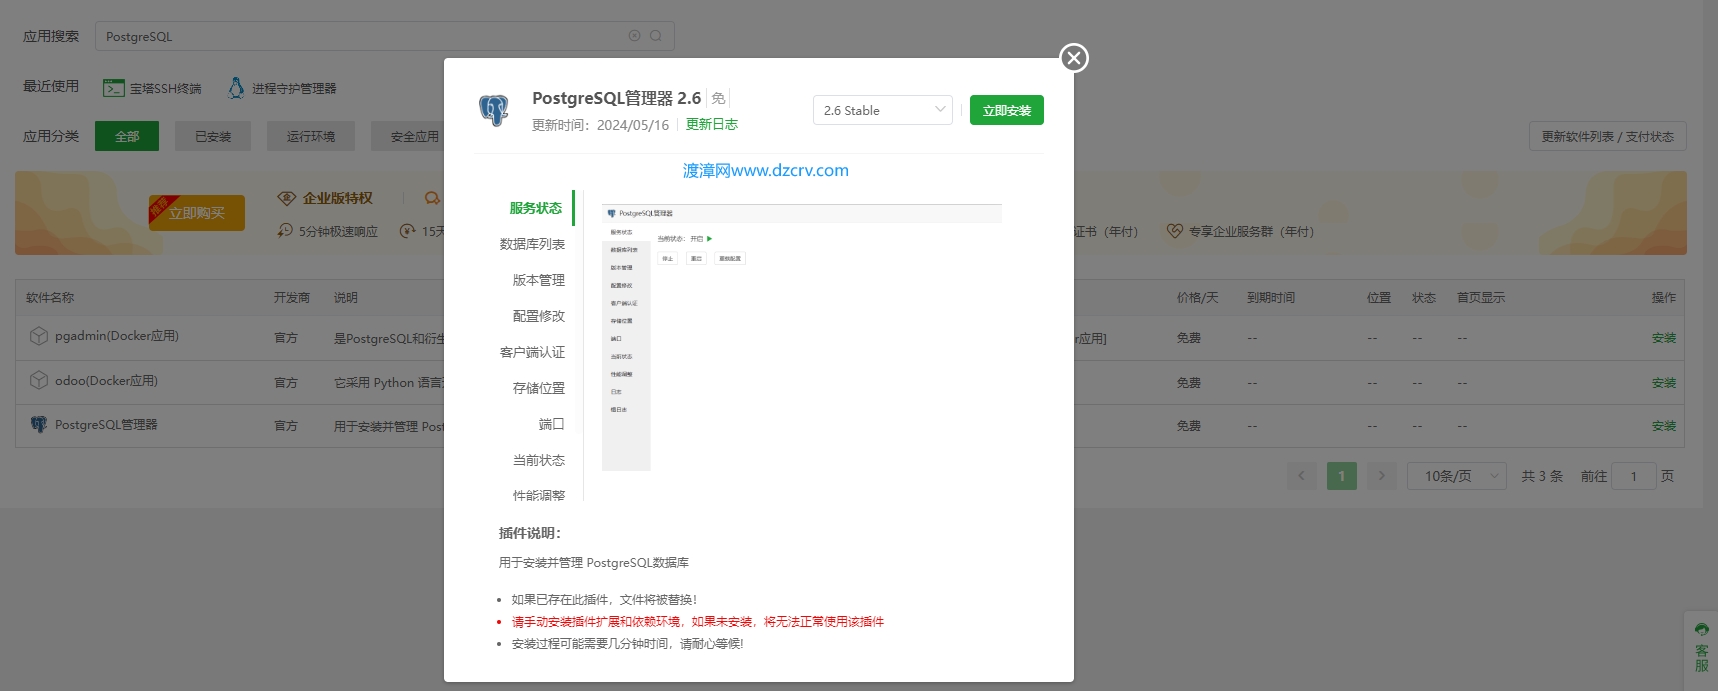This screenshot has width=1718, height=691.
Task: Click the odoo(Docker应用) cube icon
Action: click(38, 380)
